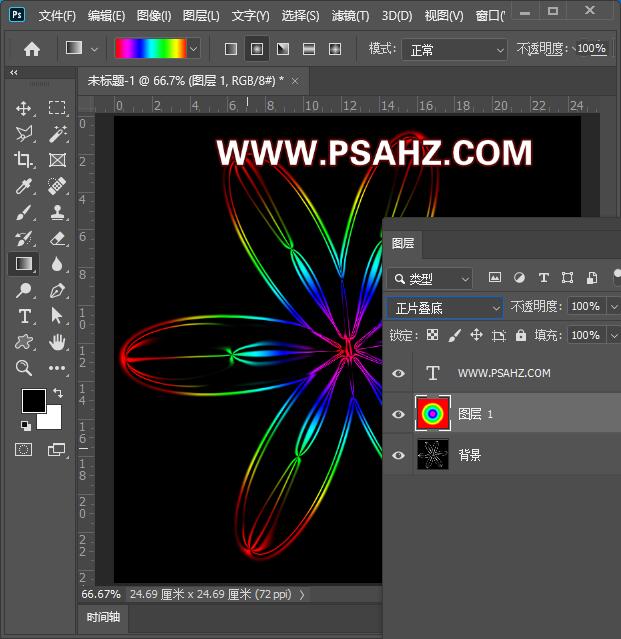Screen dimensions: 621x639
Task: Expand the layer 填充 slider arrow
Action: pos(614,335)
